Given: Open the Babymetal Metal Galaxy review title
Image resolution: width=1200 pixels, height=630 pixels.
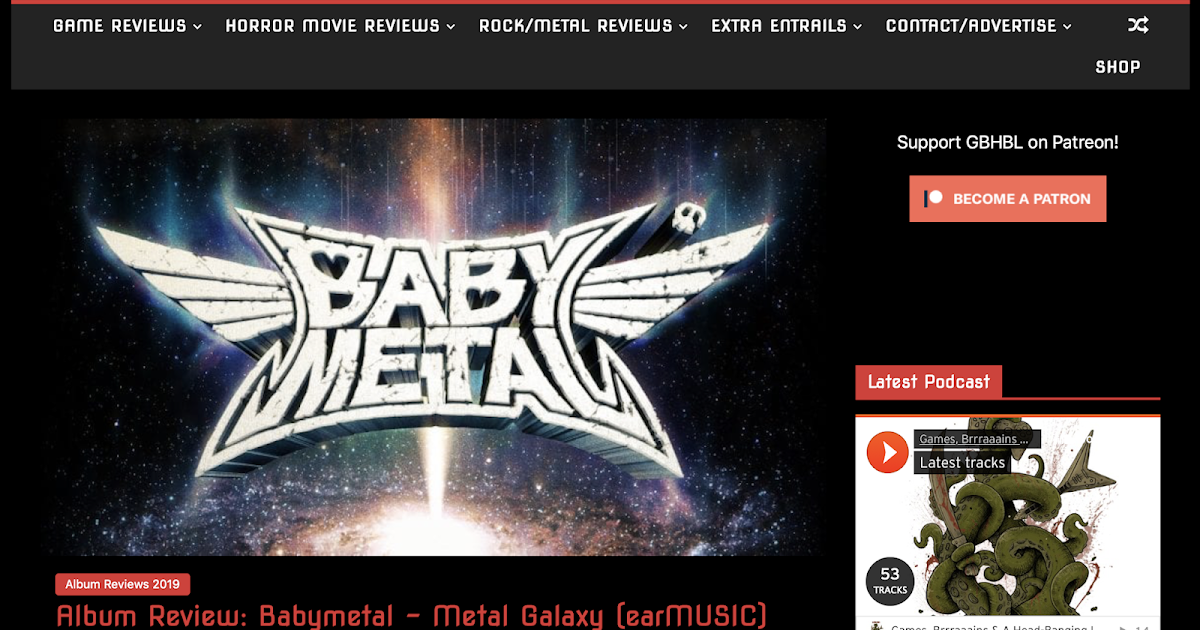Looking at the screenshot, I should 412,615.
